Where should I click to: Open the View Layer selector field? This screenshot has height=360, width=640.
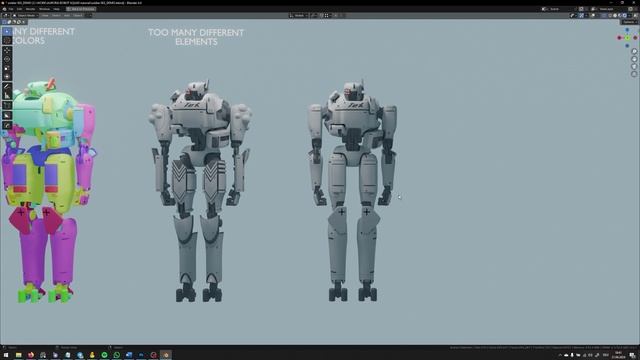click(x=610, y=9)
